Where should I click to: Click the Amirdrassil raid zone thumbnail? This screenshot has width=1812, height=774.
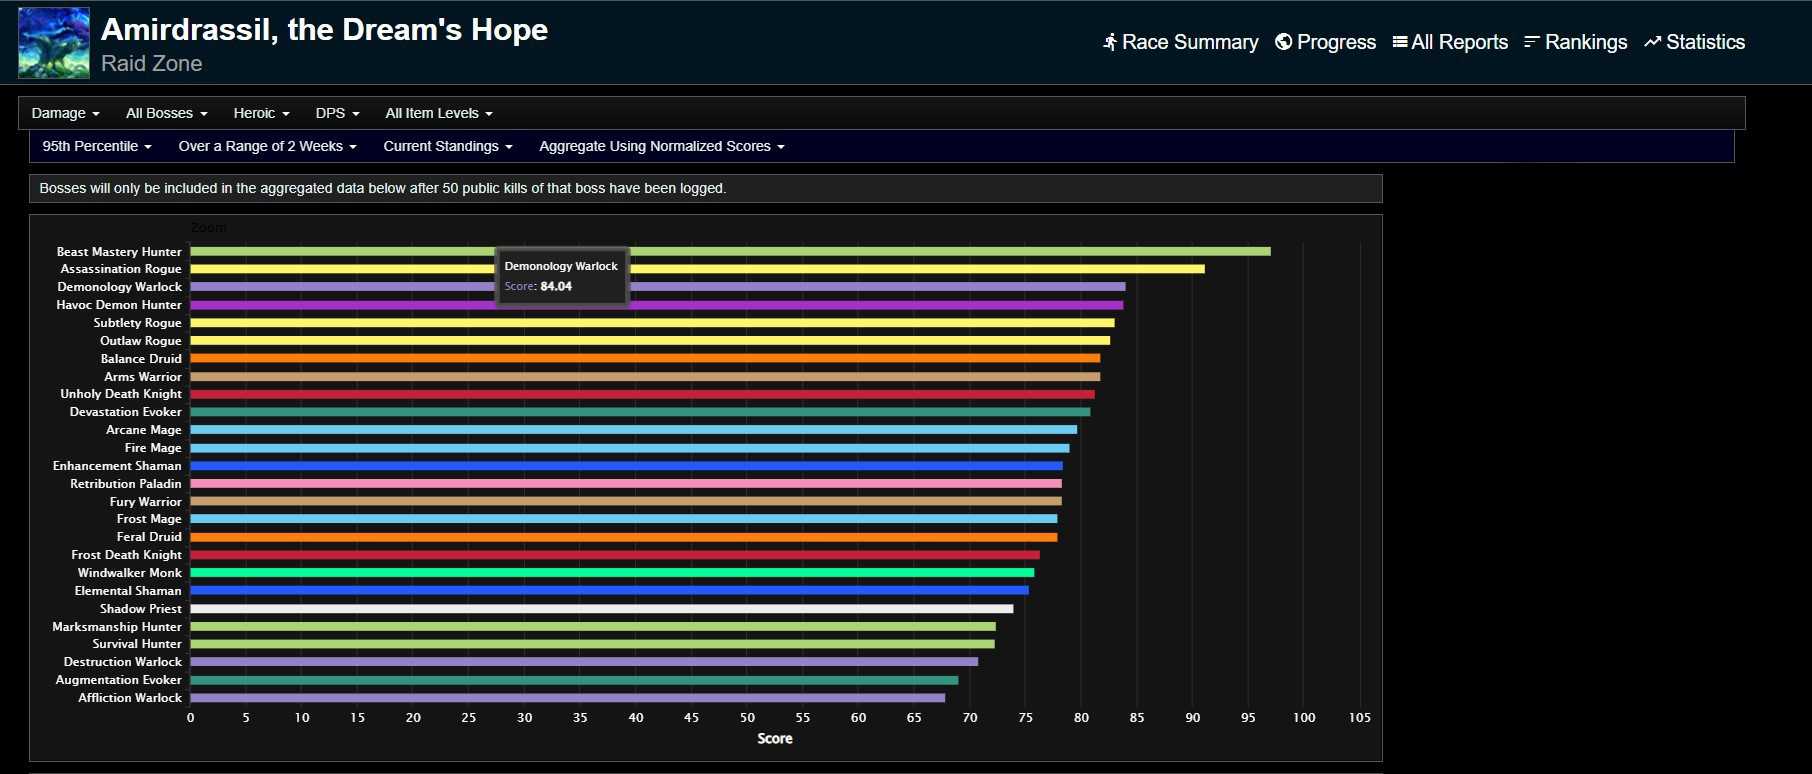tap(54, 43)
